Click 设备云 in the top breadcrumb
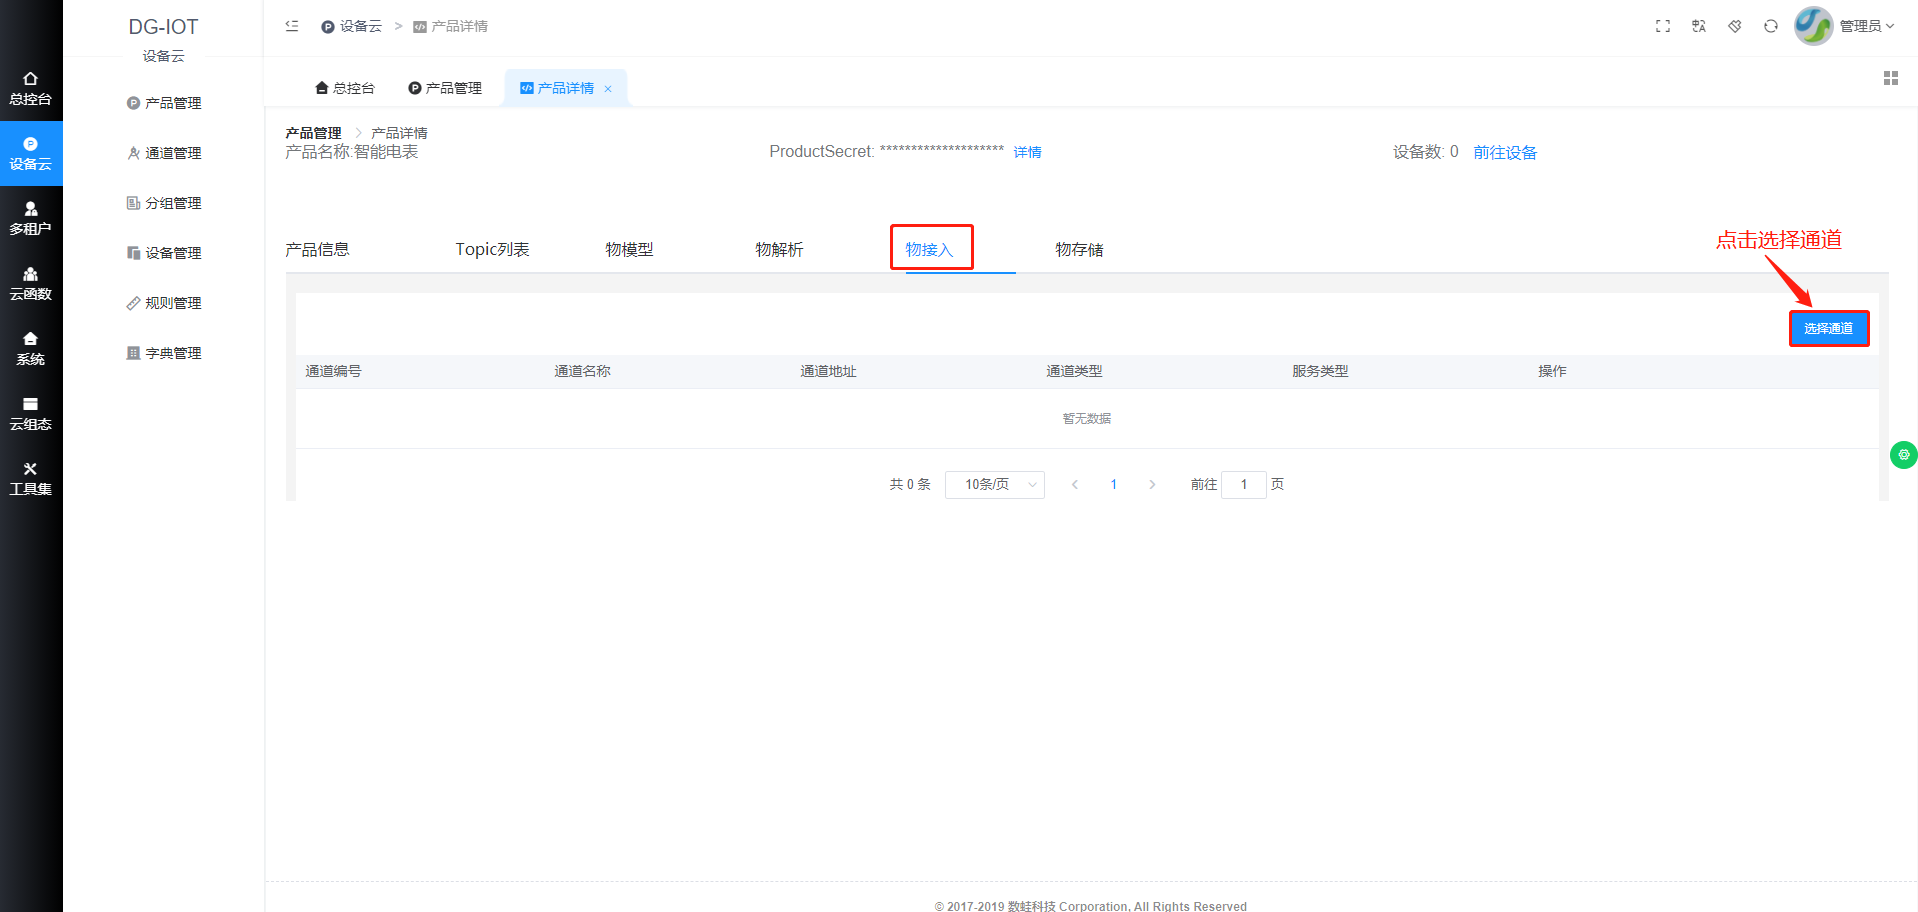 pos(352,26)
